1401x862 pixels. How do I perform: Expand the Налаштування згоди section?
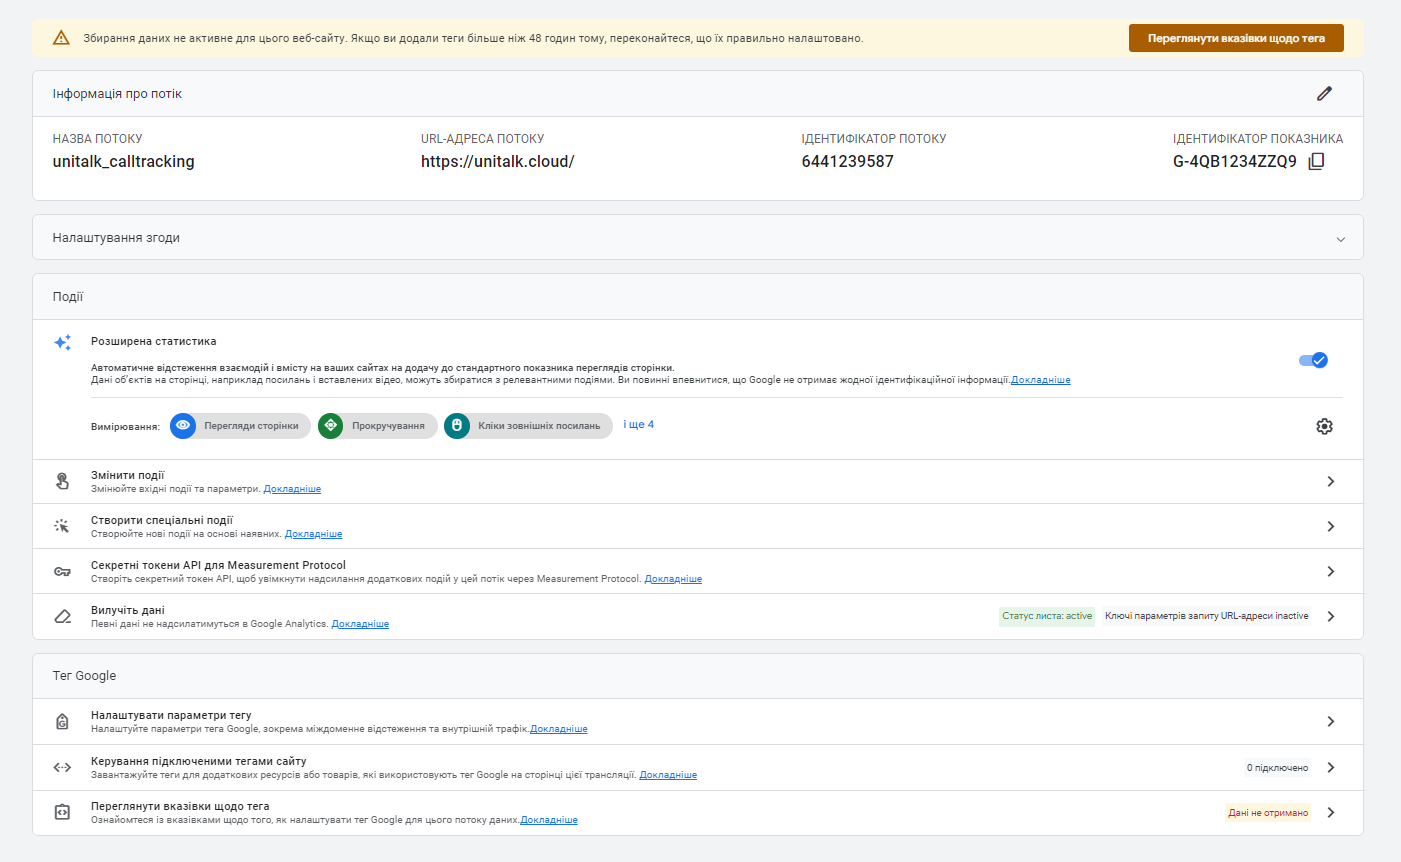1340,239
